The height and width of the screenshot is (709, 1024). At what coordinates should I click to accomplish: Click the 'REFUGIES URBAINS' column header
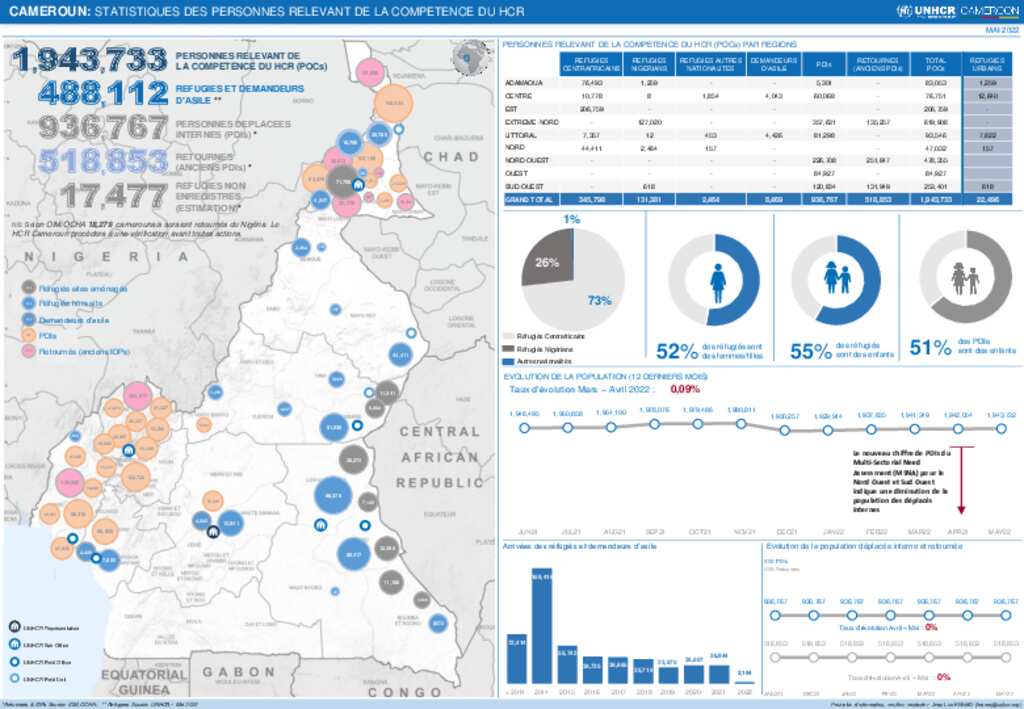click(987, 65)
